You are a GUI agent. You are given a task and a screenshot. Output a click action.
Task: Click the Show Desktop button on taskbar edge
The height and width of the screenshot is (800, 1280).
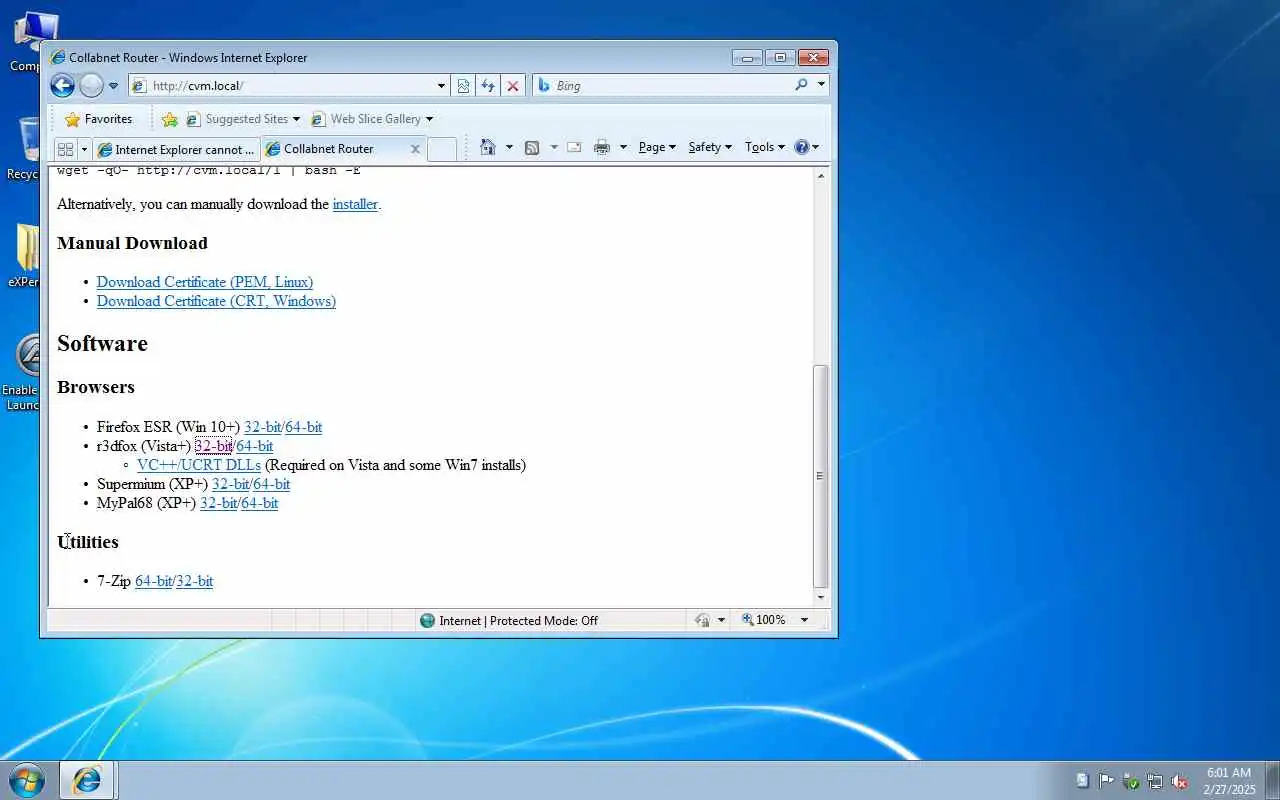[x=1272, y=781]
